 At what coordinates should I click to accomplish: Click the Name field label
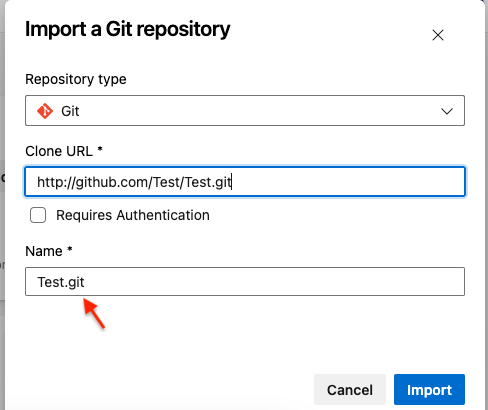(44, 251)
